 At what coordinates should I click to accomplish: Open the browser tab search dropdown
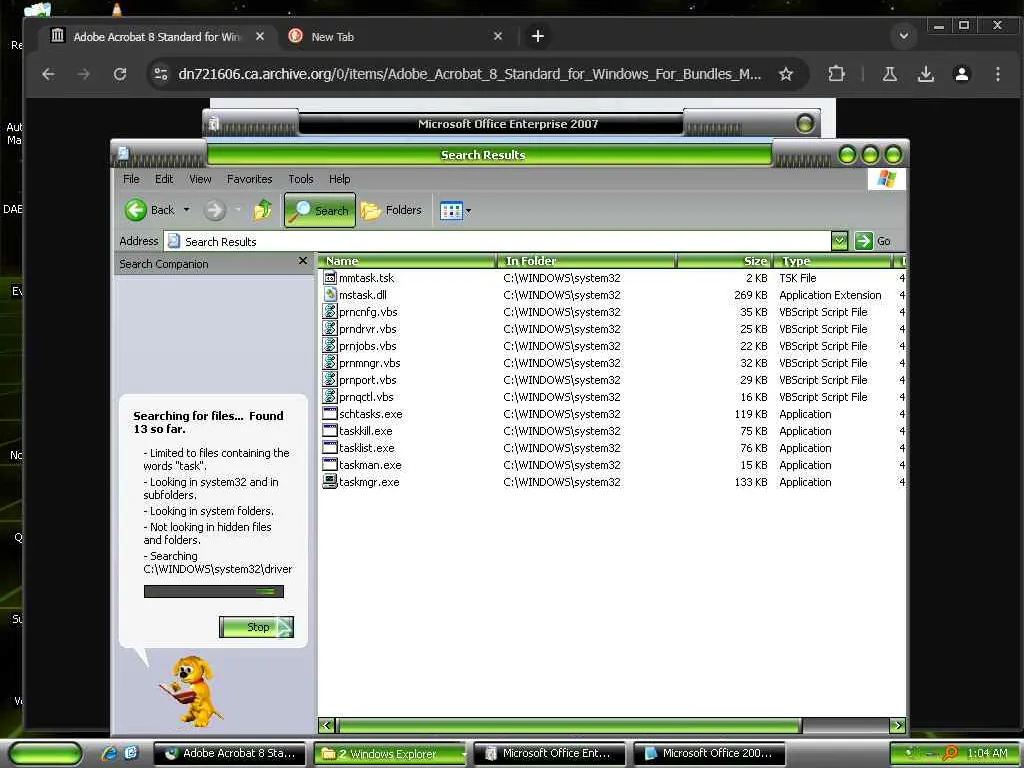[904, 36]
